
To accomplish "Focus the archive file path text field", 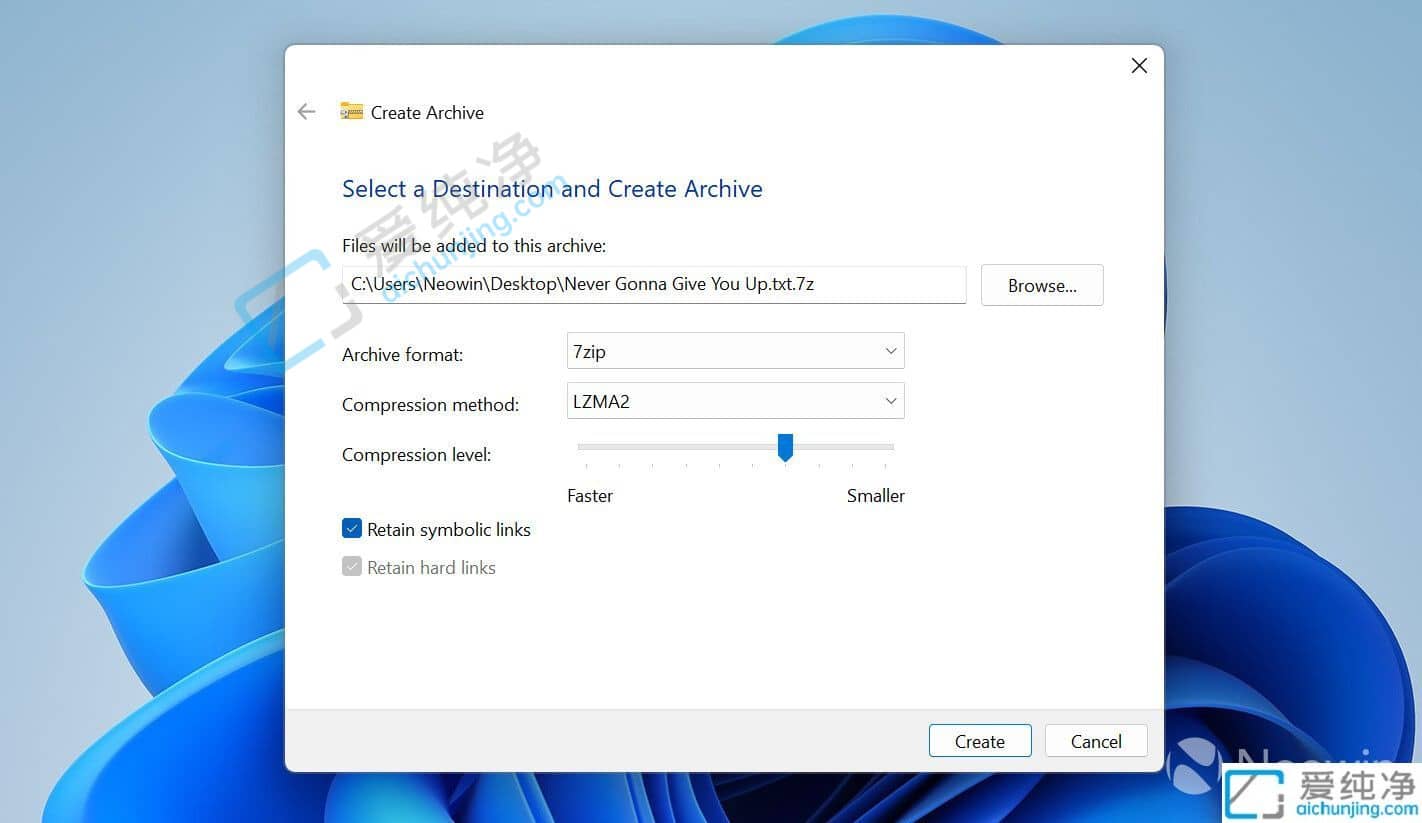I will tap(653, 284).
